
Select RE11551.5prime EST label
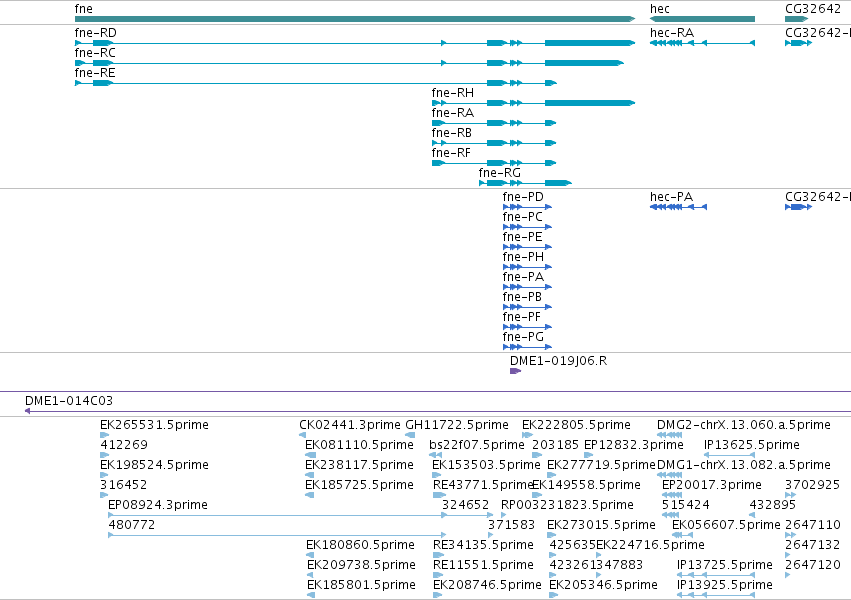(484, 565)
